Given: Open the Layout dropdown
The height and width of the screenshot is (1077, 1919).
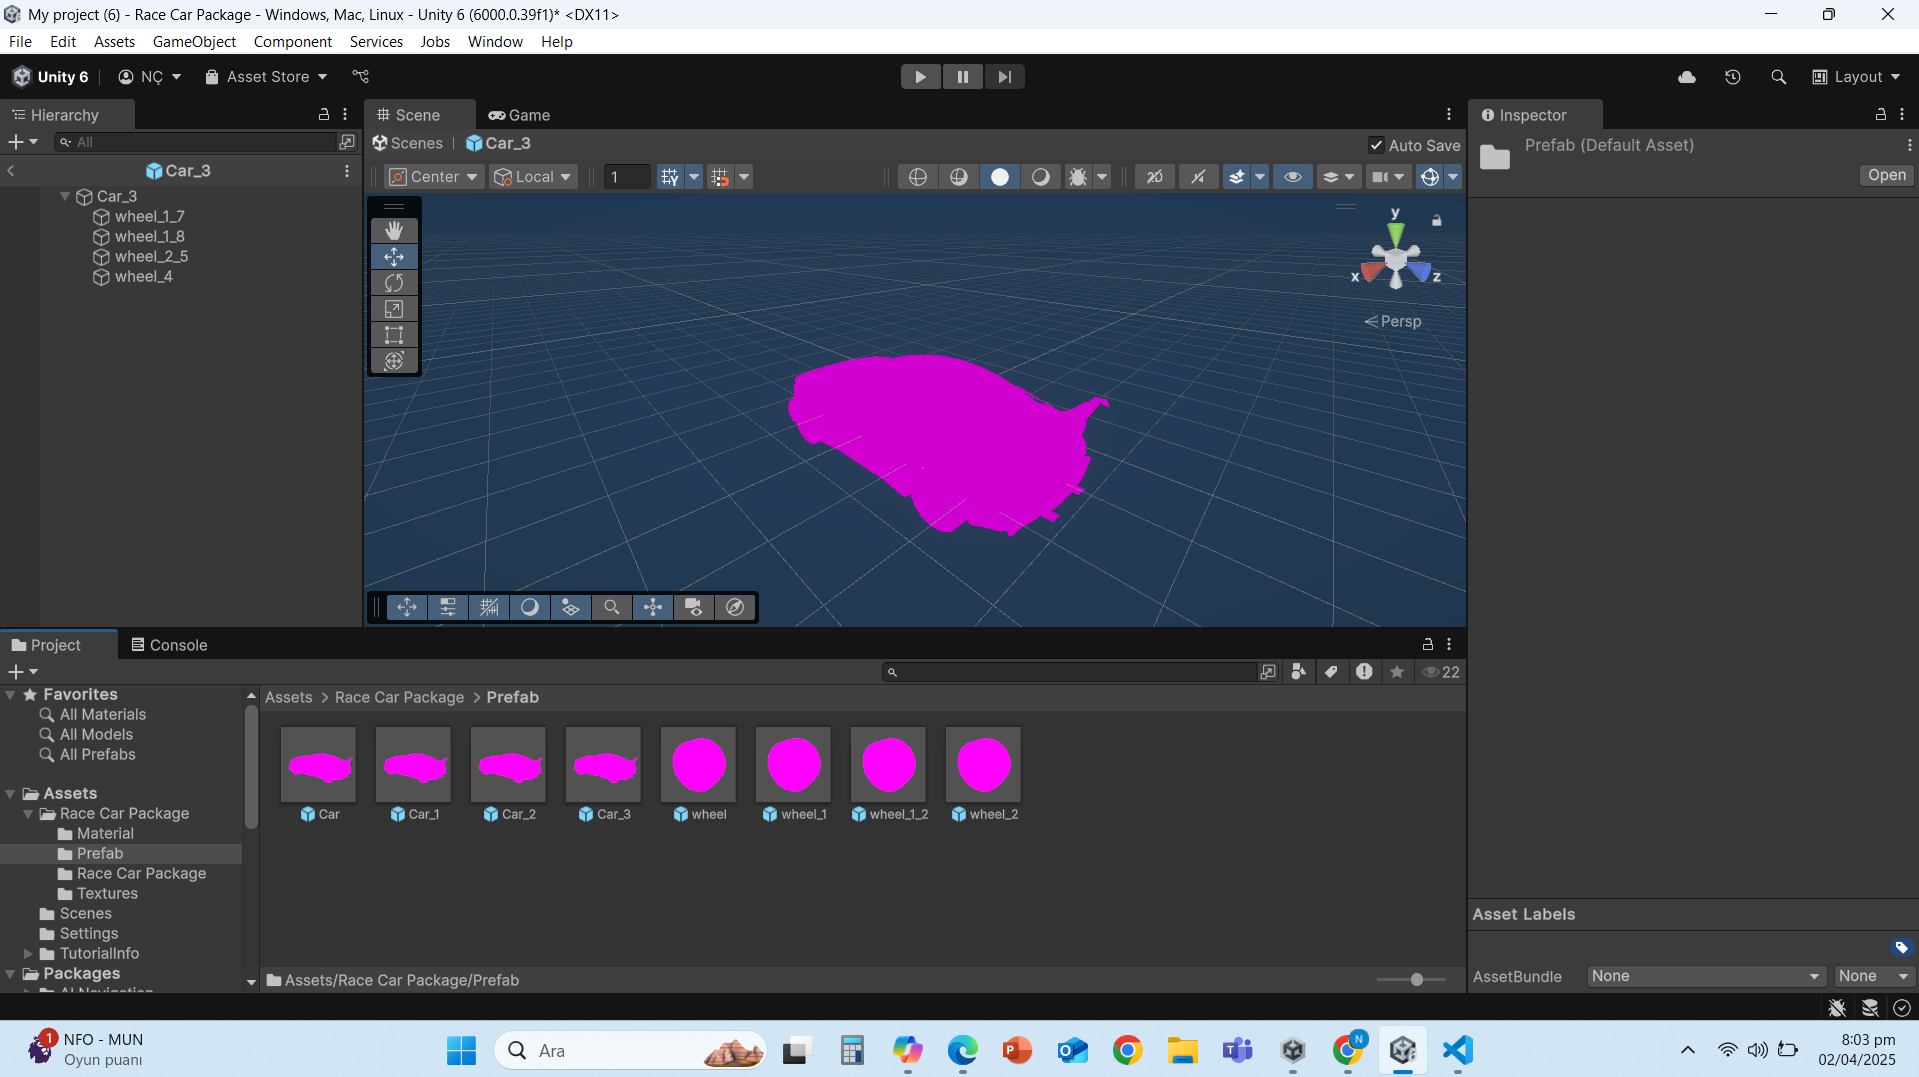Looking at the screenshot, I should (x=1857, y=77).
